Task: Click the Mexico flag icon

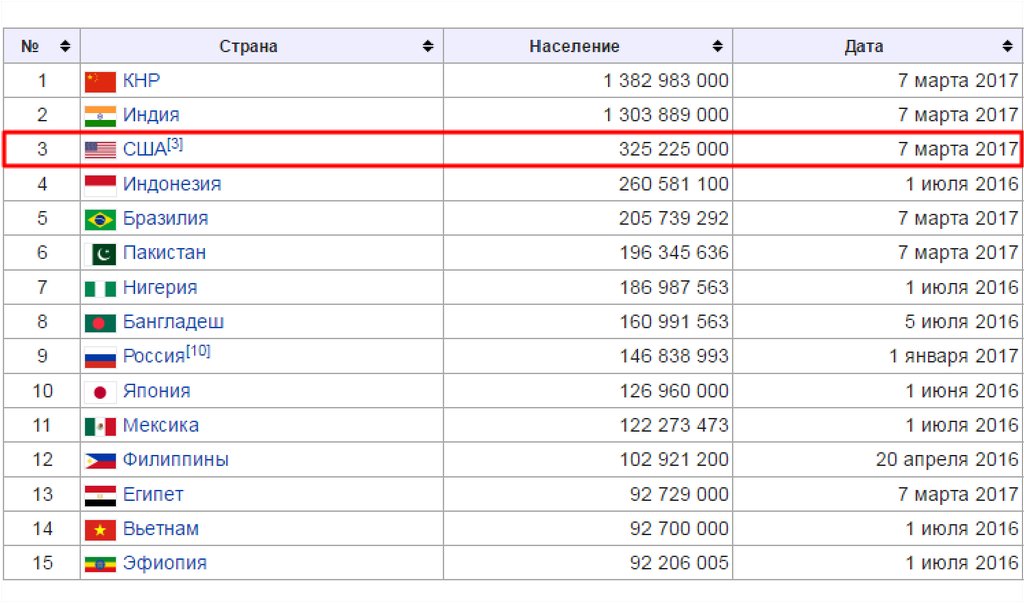Action: click(x=100, y=426)
